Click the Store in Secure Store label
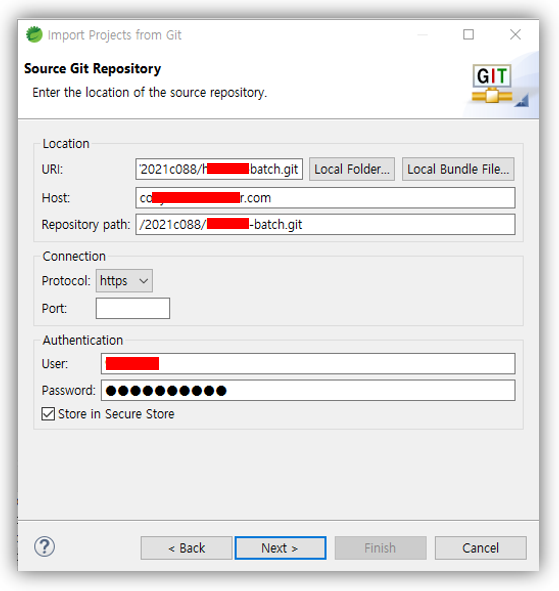This screenshot has height=591, width=559. point(116,414)
